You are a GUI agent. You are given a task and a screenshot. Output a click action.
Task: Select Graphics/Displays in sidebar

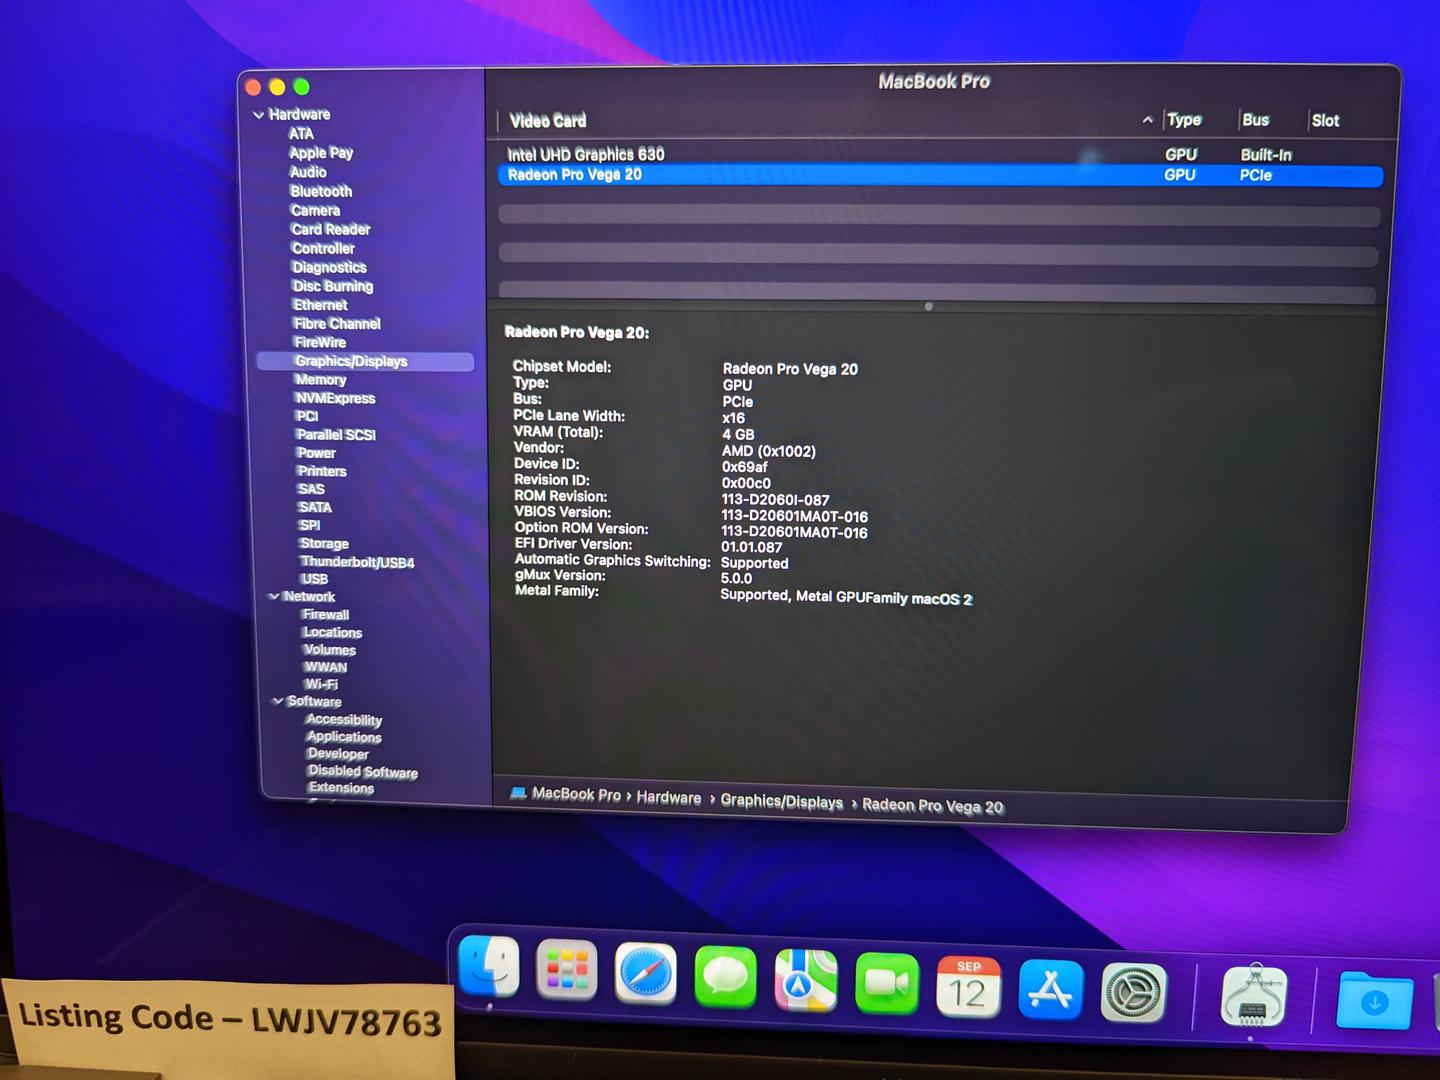coord(365,361)
